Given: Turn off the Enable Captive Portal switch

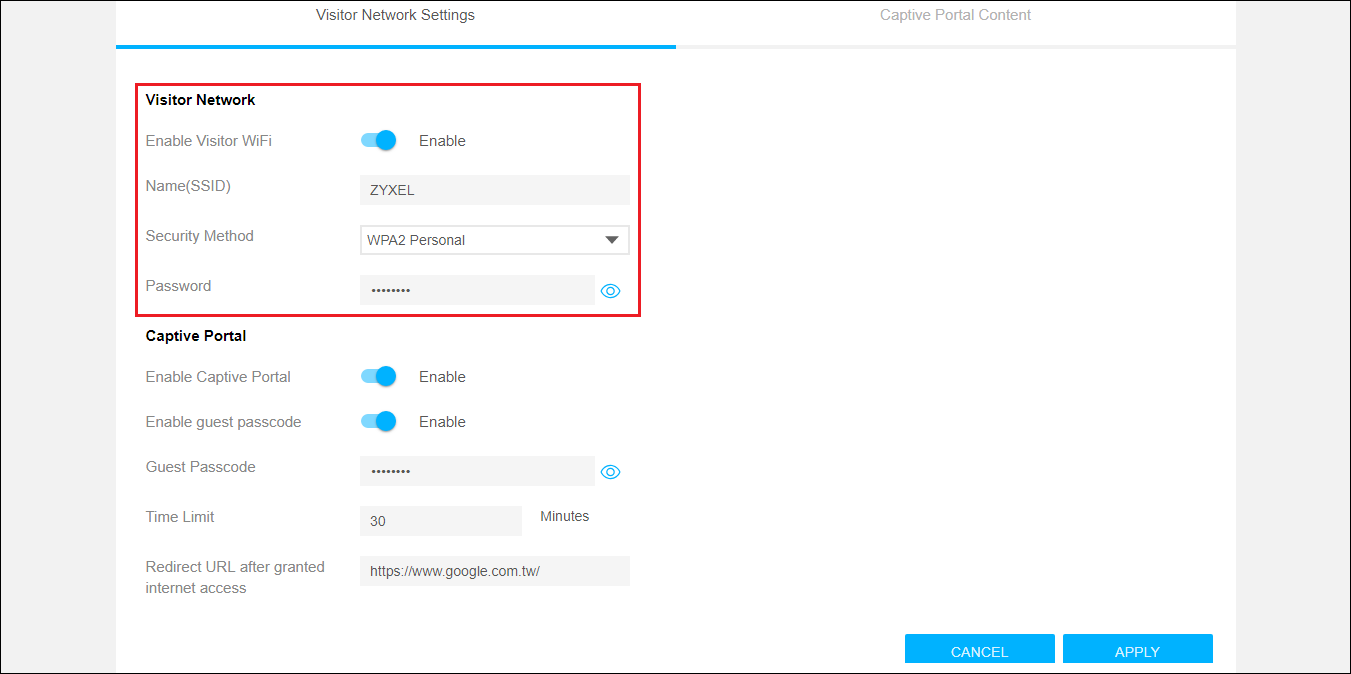Looking at the screenshot, I should pos(379,376).
